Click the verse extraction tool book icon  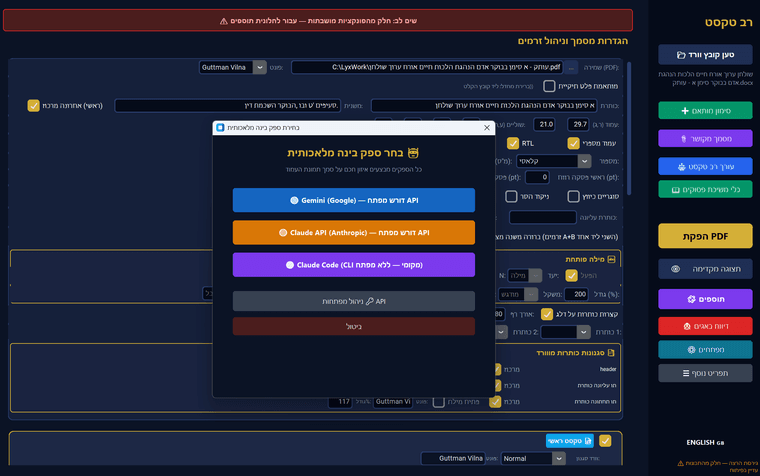click(676, 190)
